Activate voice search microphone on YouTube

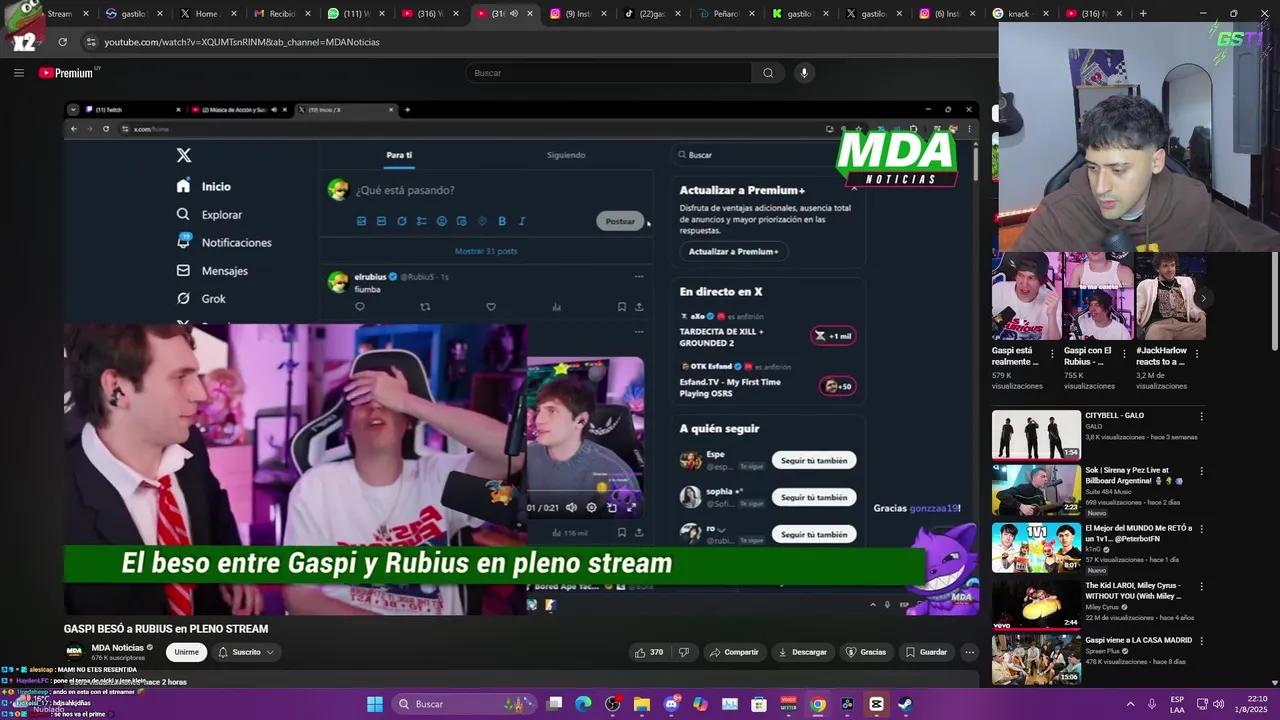[x=803, y=73]
